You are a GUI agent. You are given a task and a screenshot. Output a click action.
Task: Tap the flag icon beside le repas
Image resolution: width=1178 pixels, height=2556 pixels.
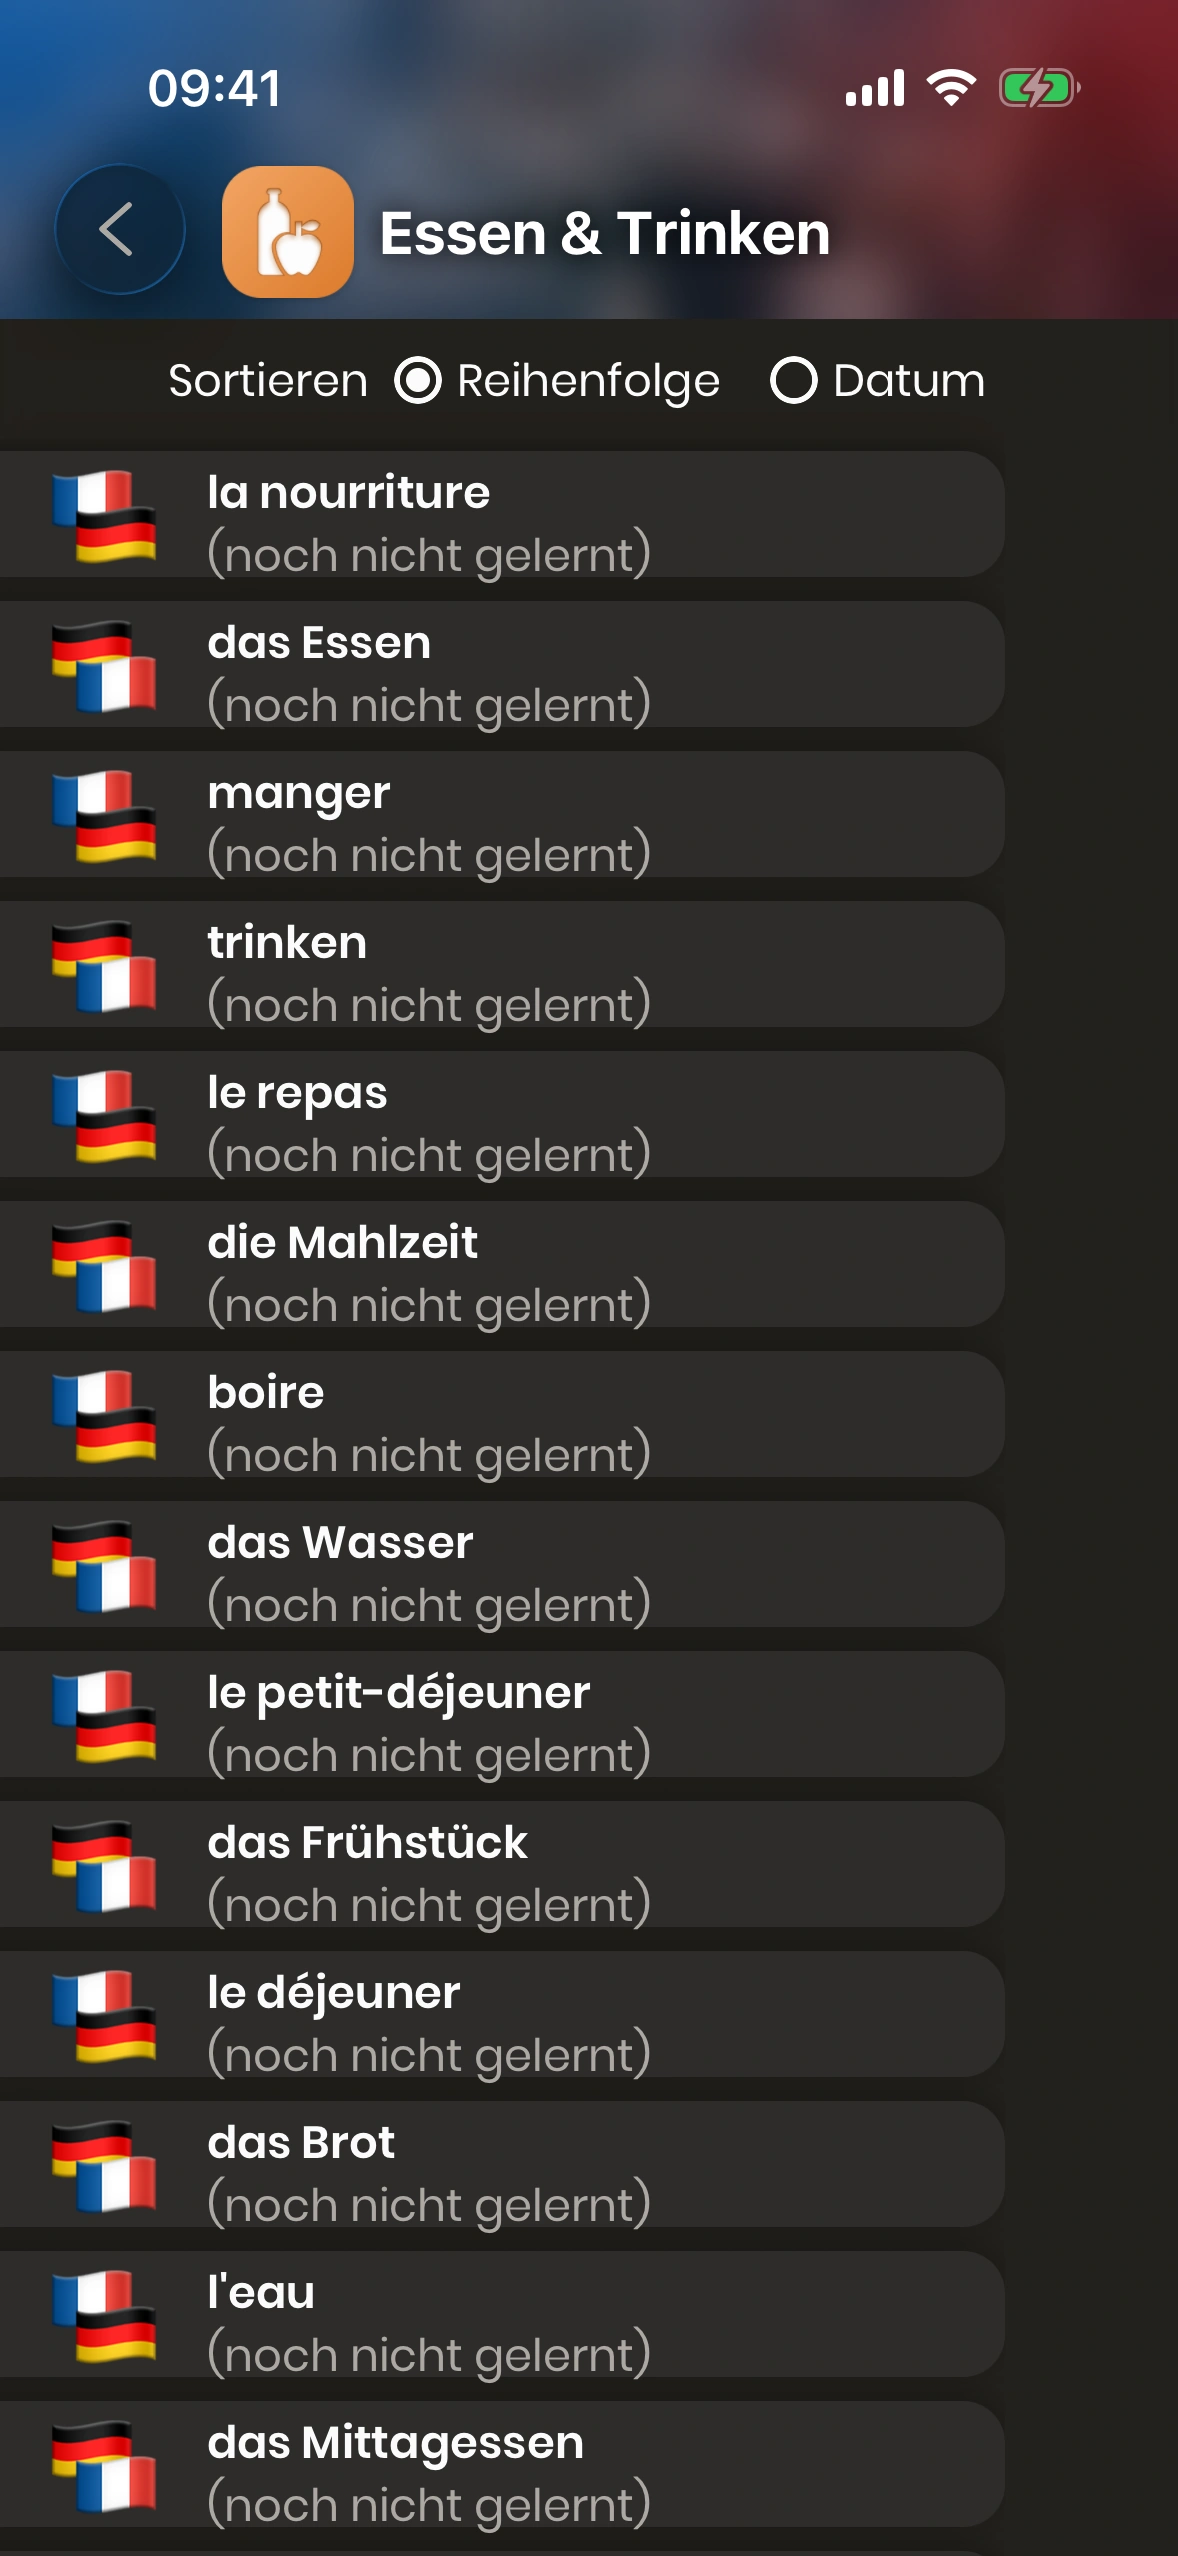[x=104, y=1115]
